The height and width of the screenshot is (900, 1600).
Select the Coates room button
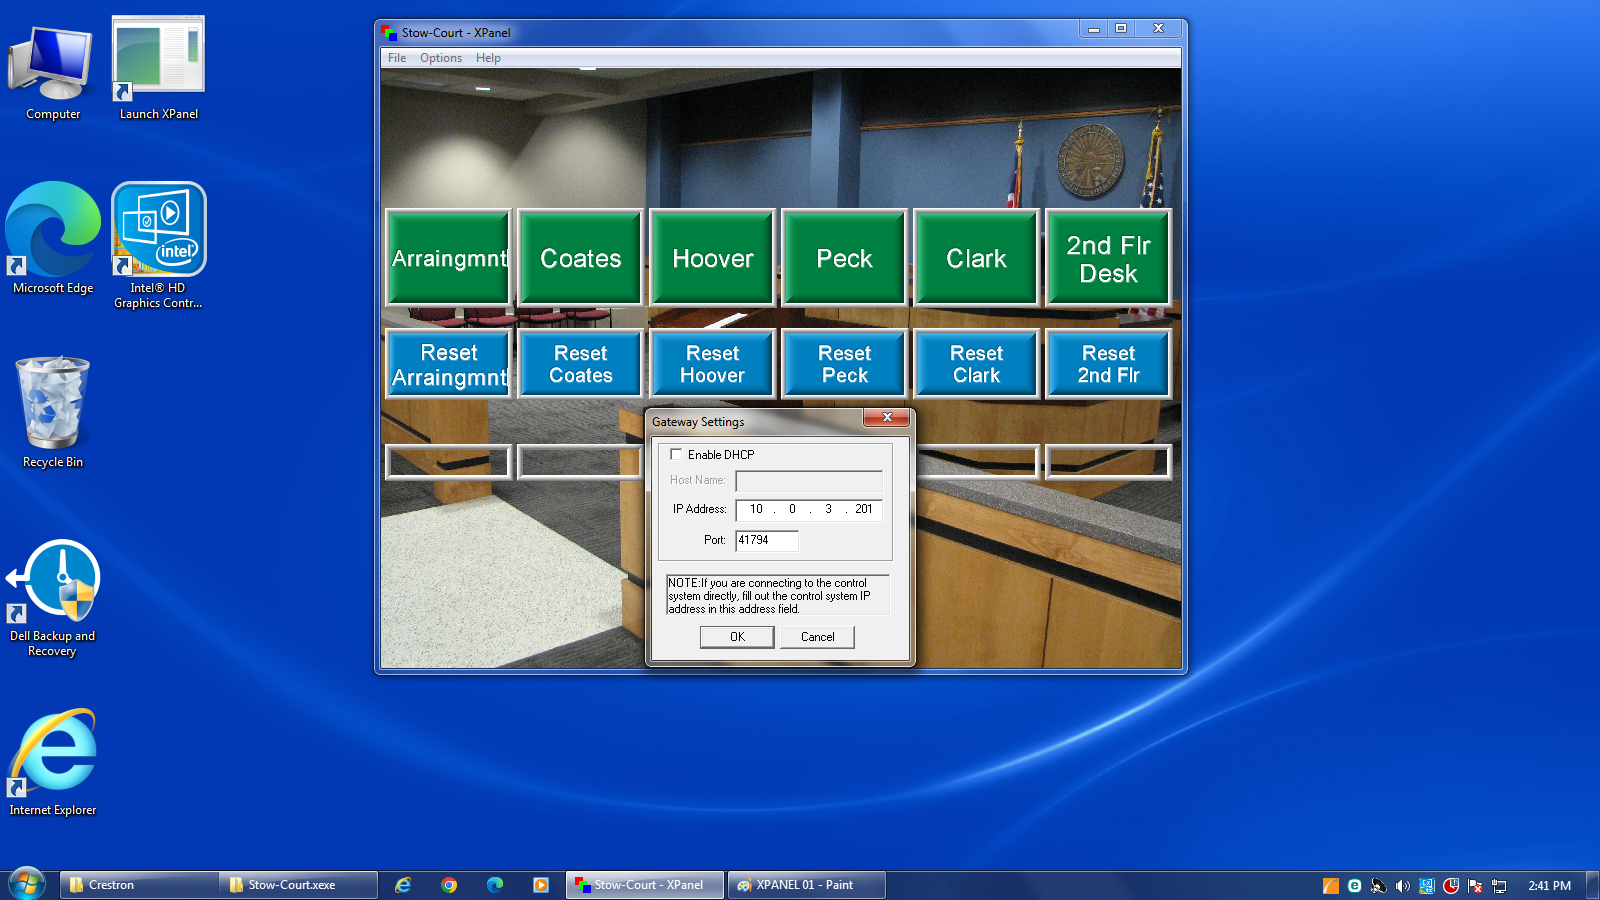tap(581, 258)
